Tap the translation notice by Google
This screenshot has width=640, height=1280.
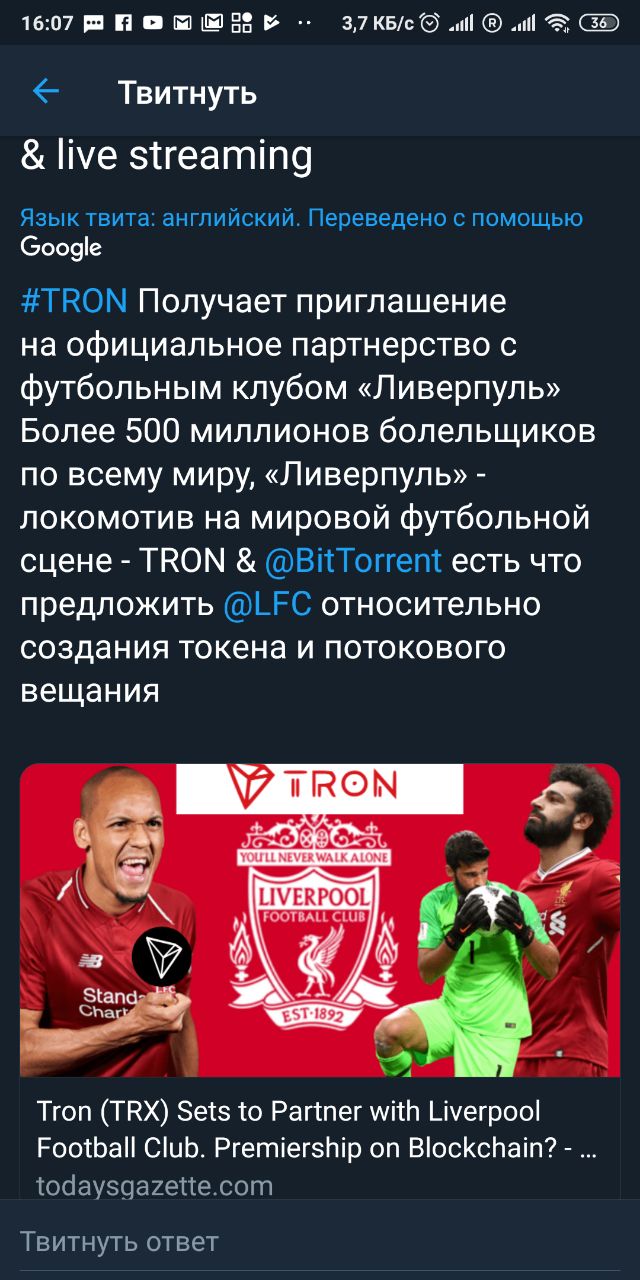(x=301, y=232)
